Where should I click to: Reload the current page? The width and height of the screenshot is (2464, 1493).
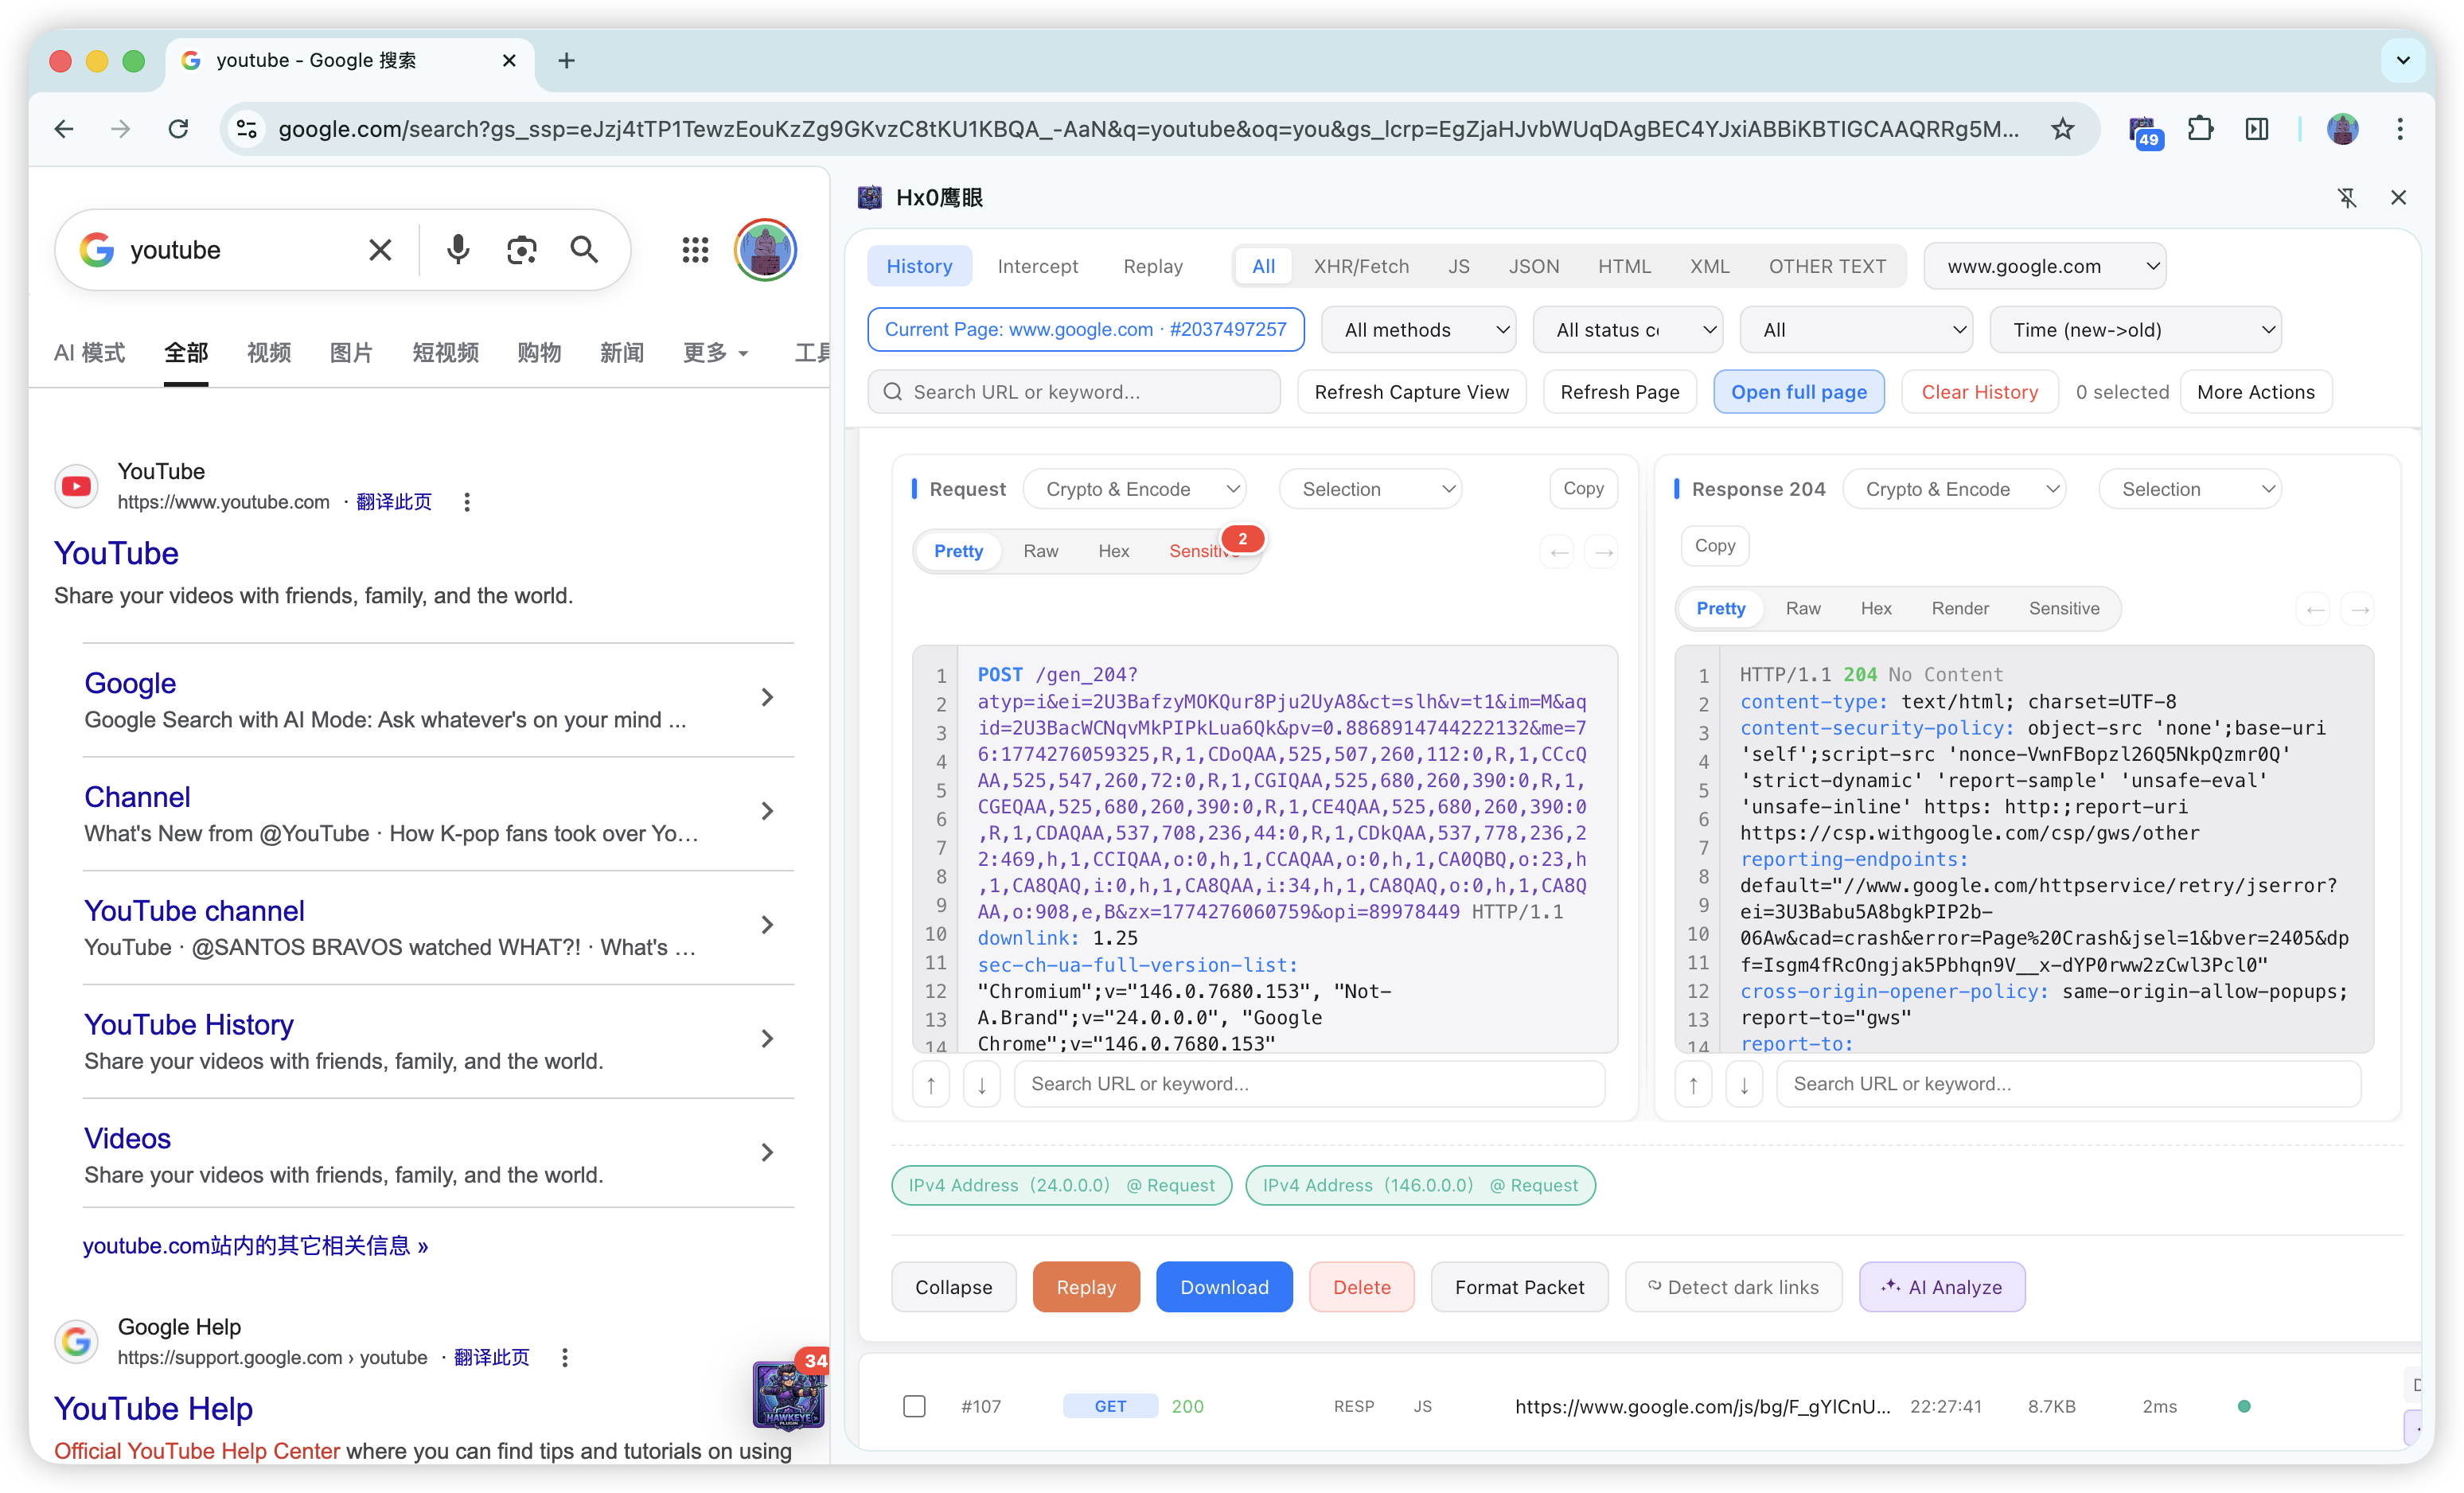[x=178, y=129]
